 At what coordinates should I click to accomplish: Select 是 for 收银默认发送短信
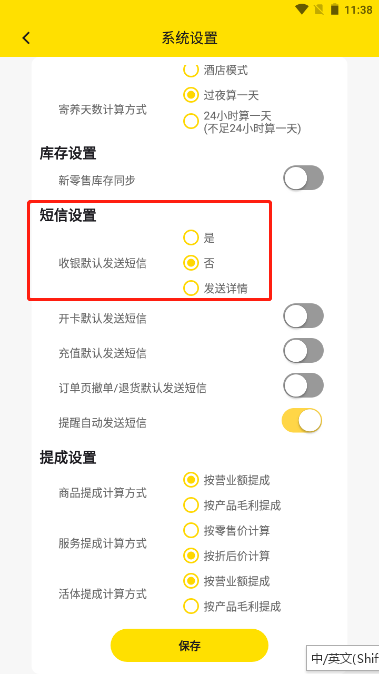pyautogui.click(x=191, y=237)
